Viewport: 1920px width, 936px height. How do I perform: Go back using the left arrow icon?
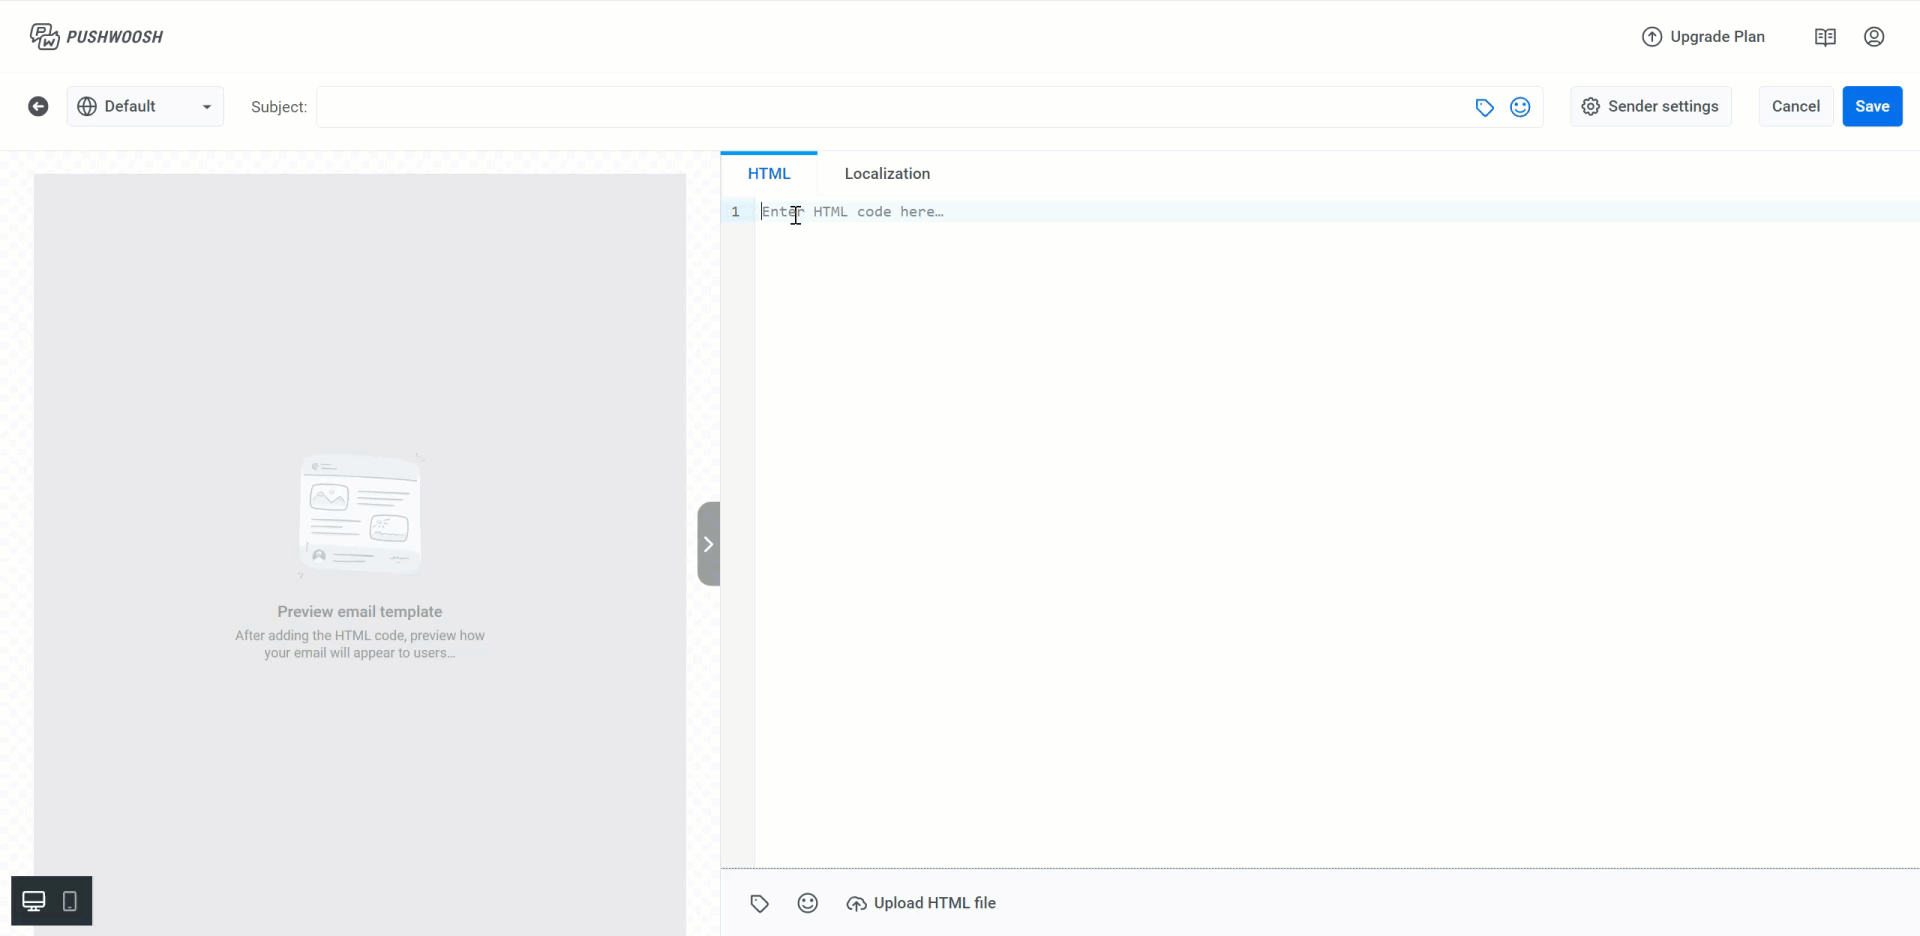point(38,107)
